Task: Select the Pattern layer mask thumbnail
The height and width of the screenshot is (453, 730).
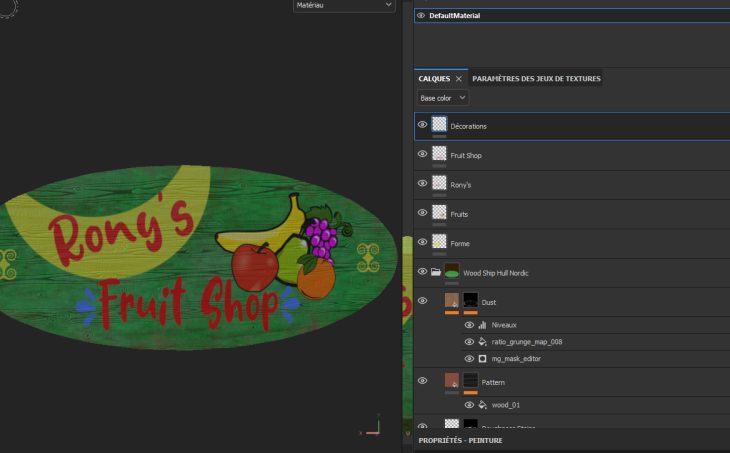Action: click(x=471, y=381)
